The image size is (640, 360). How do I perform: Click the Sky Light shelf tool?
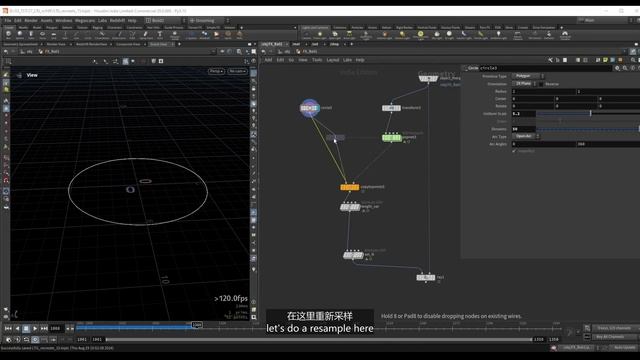tap(437, 35)
